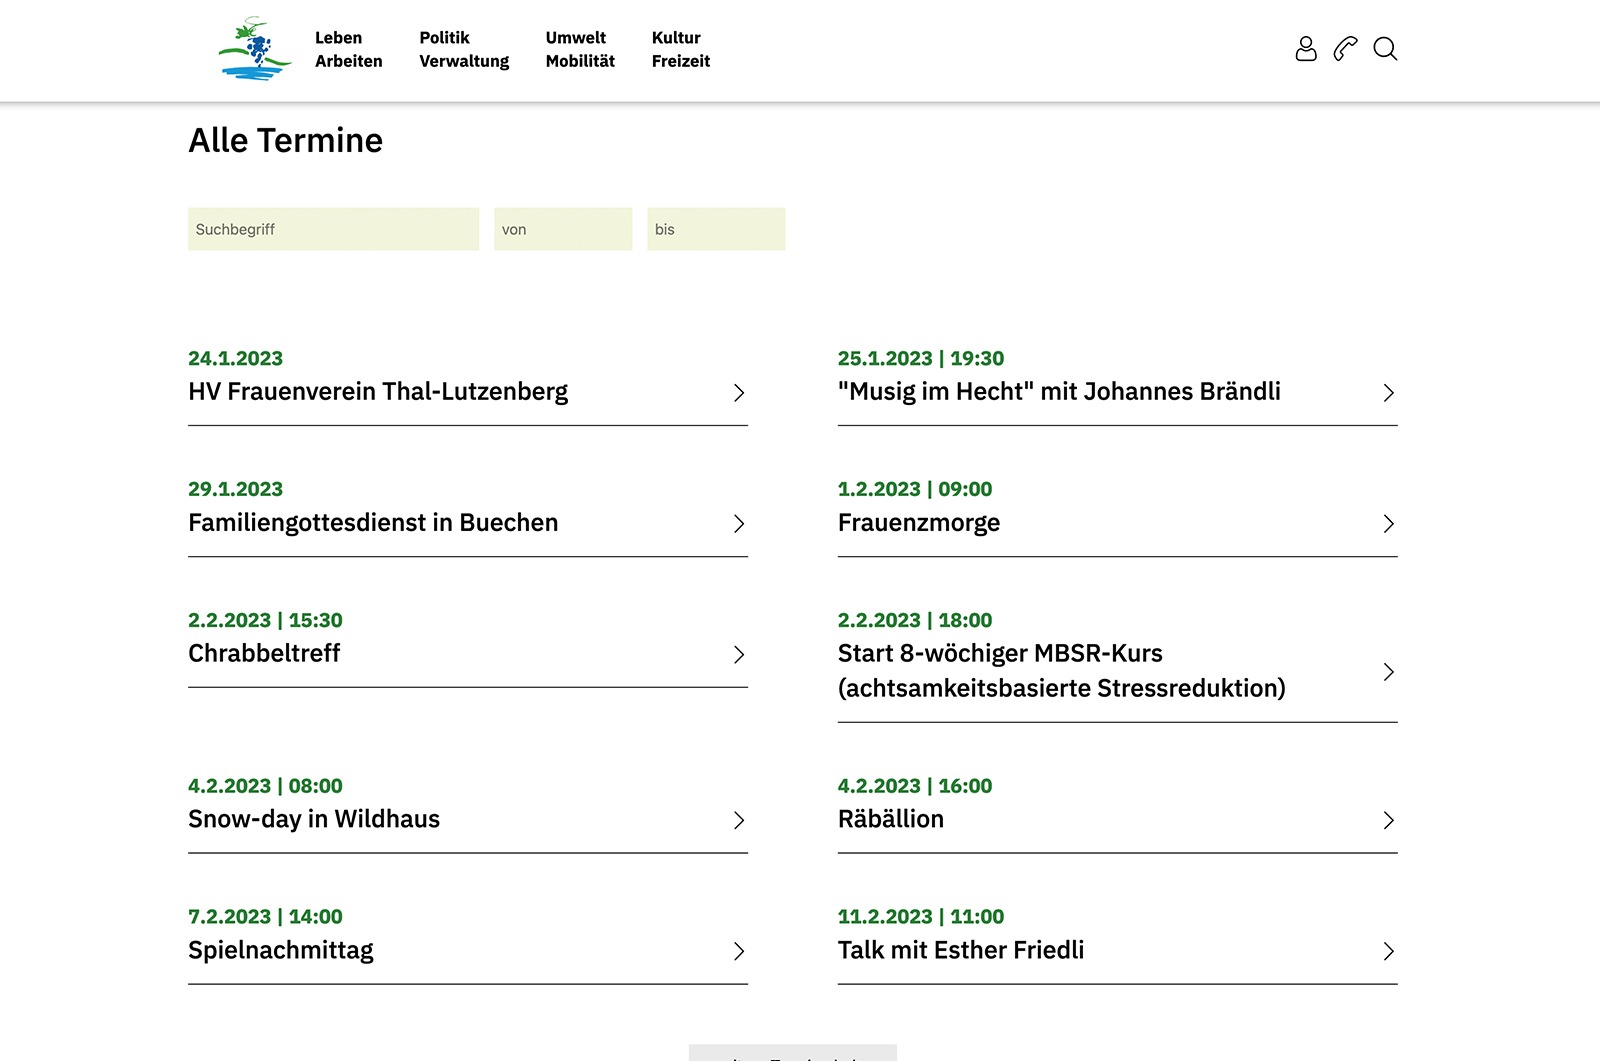
Task: Expand the Umwelt Mobilität menu
Action: pyautogui.click(x=580, y=49)
